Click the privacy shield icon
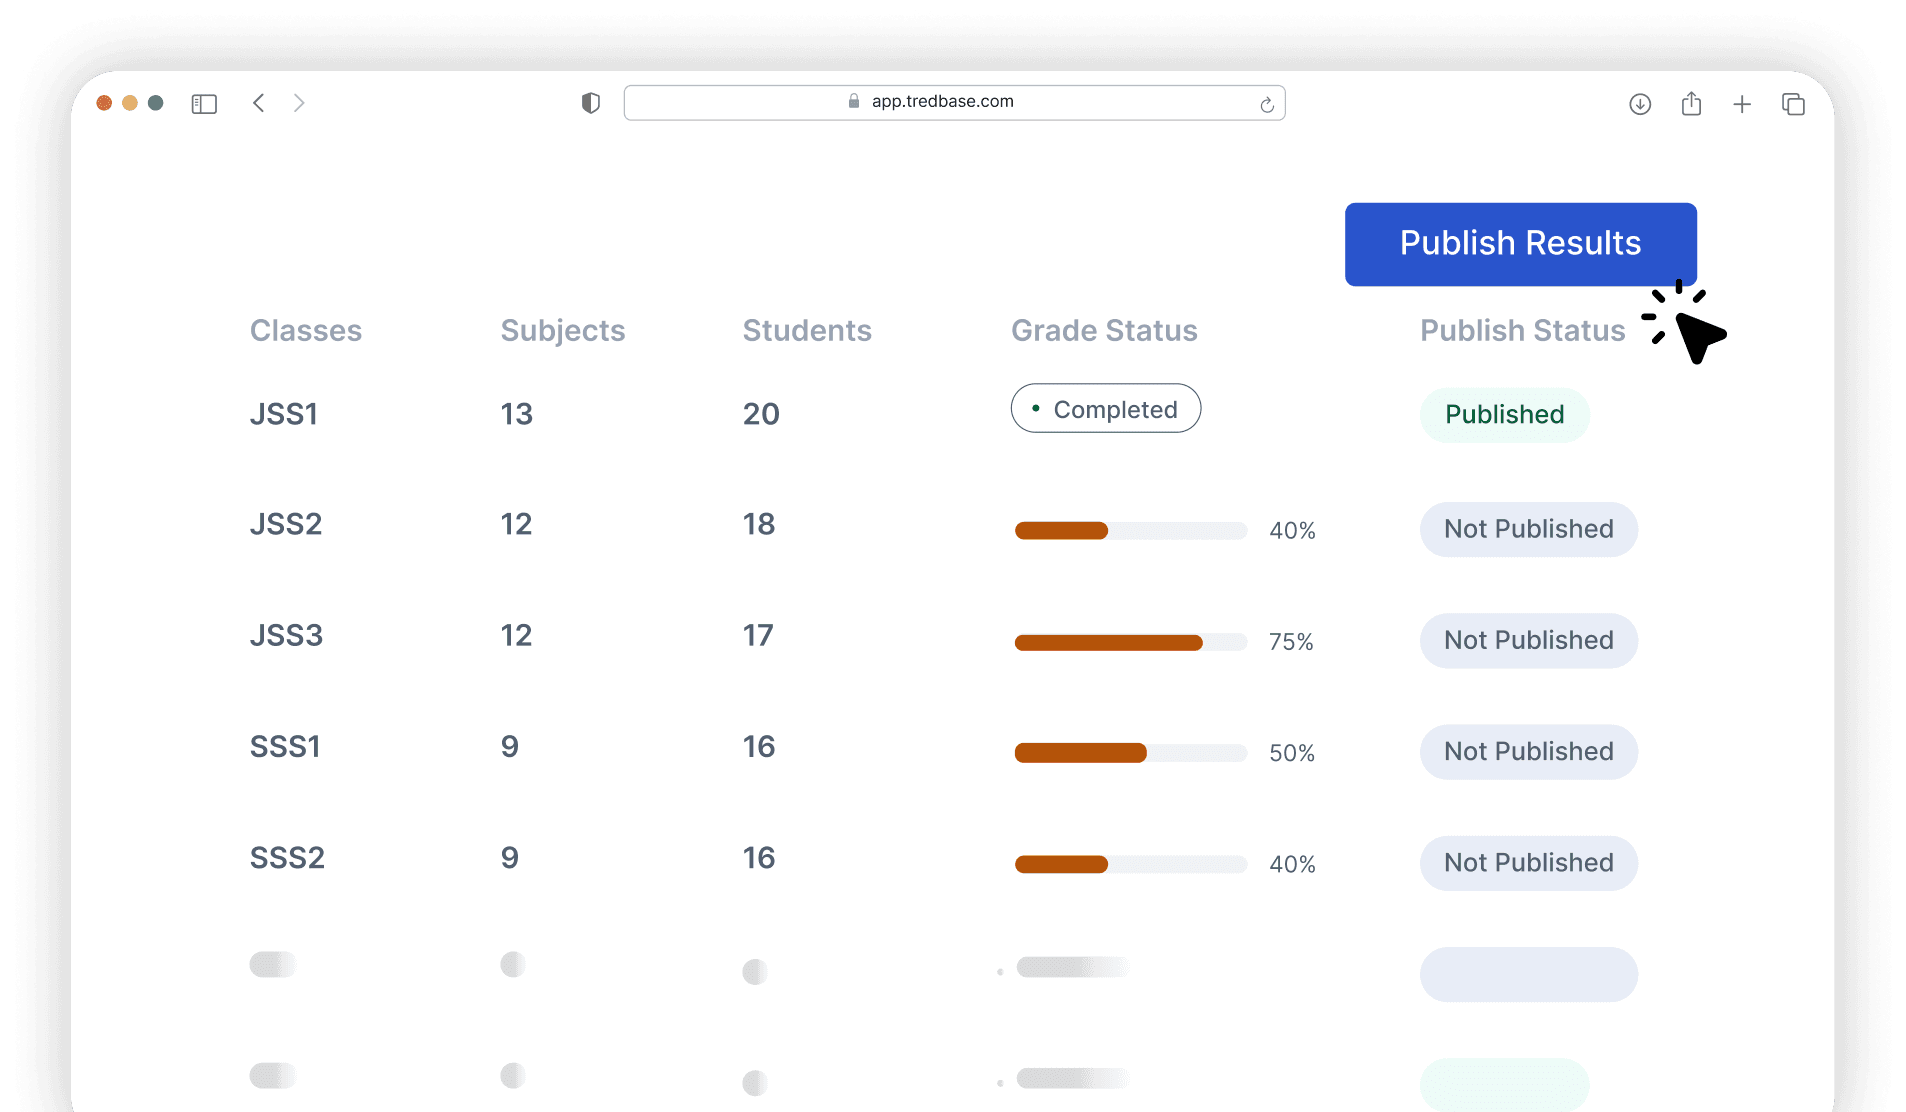The height and width of the screenshot is (1112, 1906). tap(591, 103)
